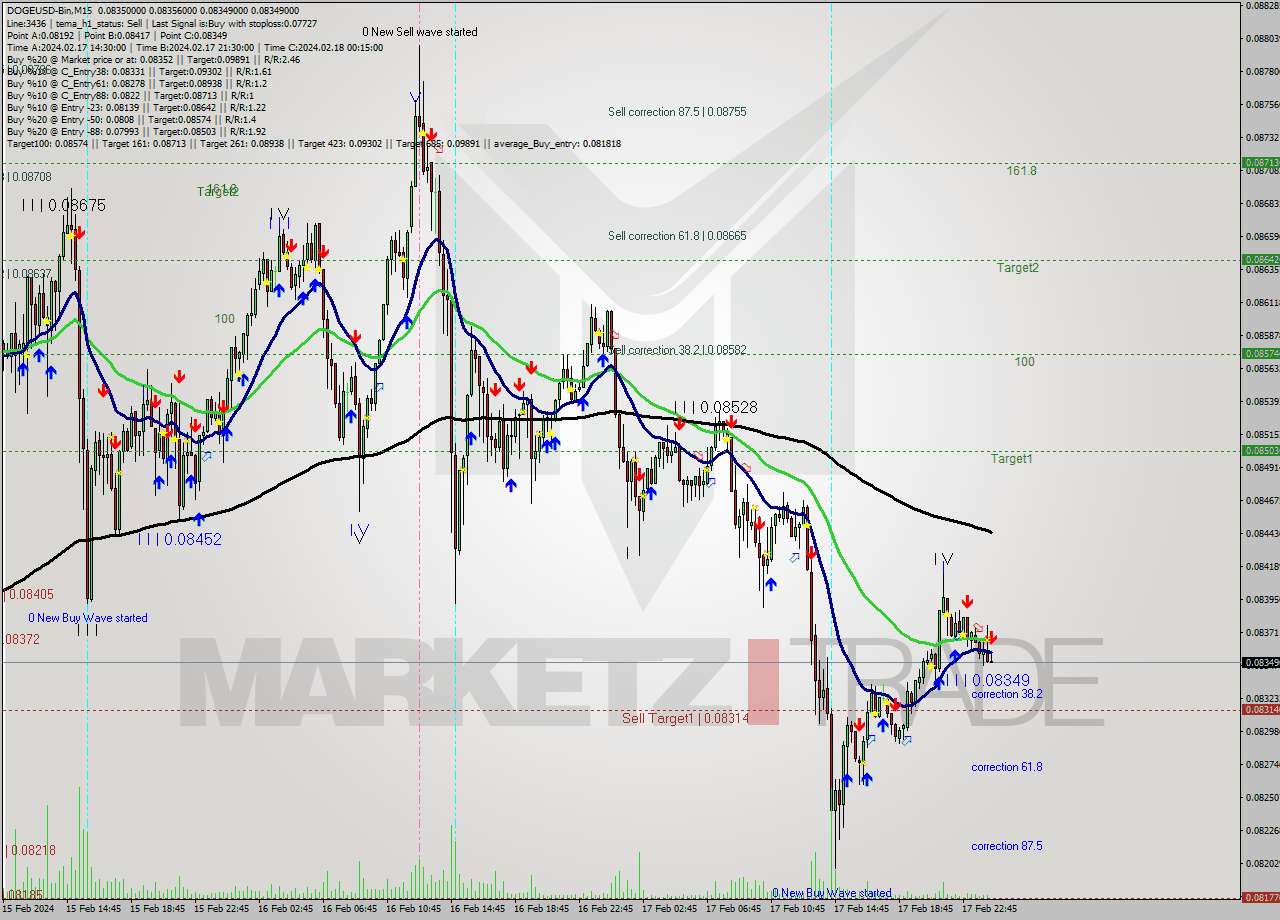
Task: Click the 'Time A:2024.02.17 14:30:00' line
Action: point(66,47)
